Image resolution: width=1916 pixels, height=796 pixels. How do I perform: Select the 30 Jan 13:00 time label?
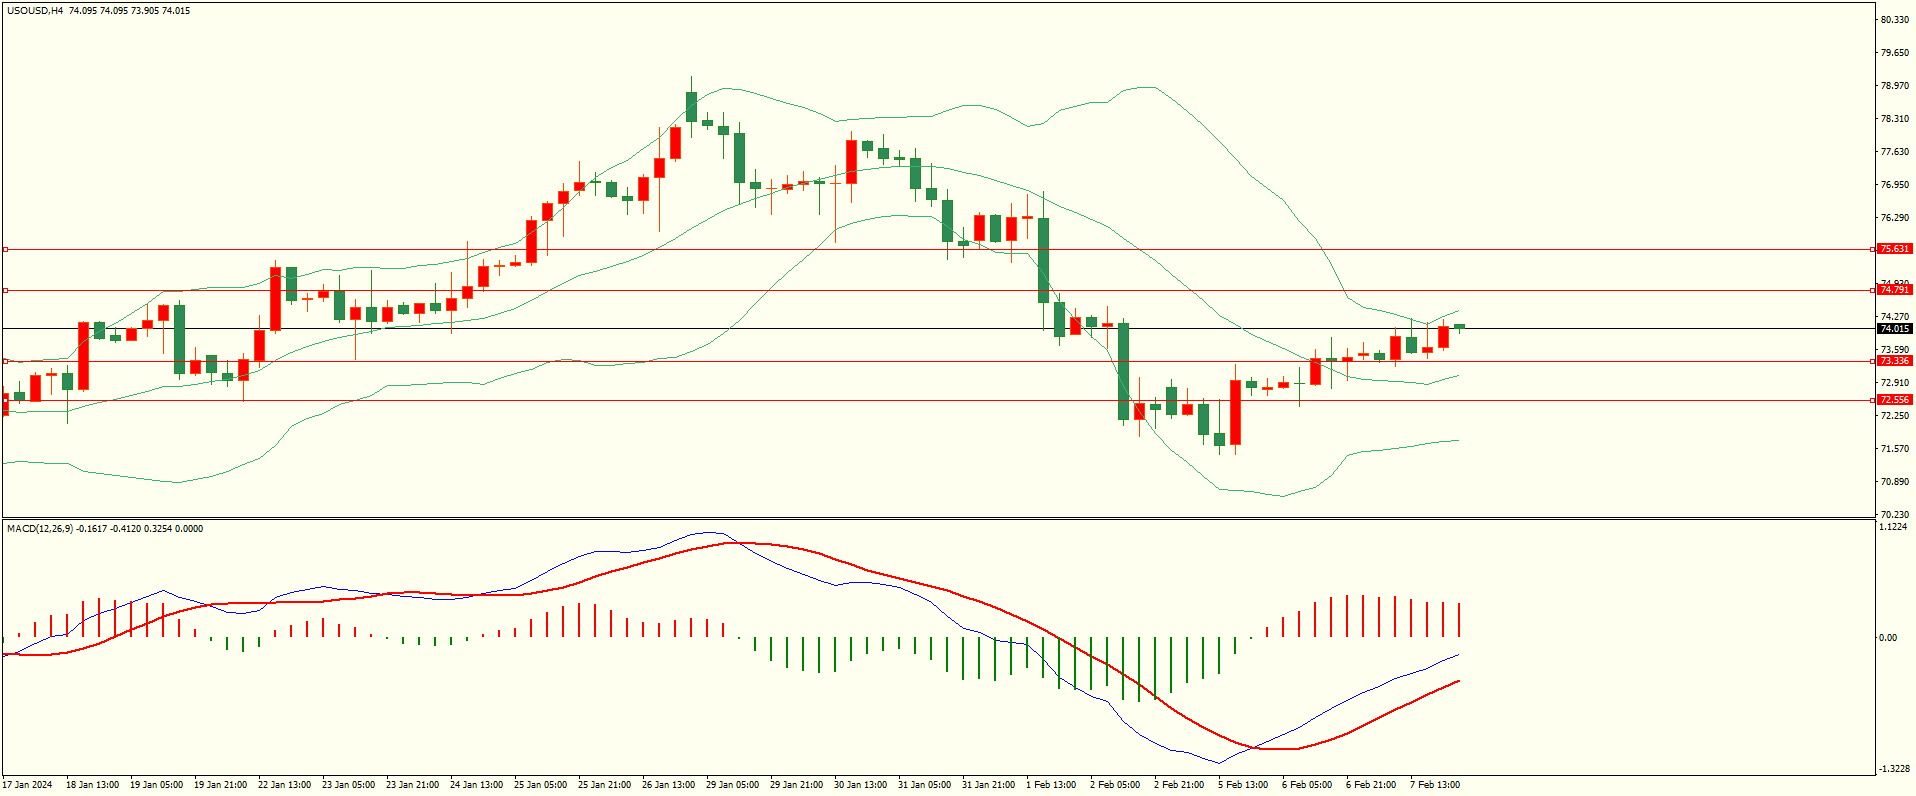click(x=860, y=785)
